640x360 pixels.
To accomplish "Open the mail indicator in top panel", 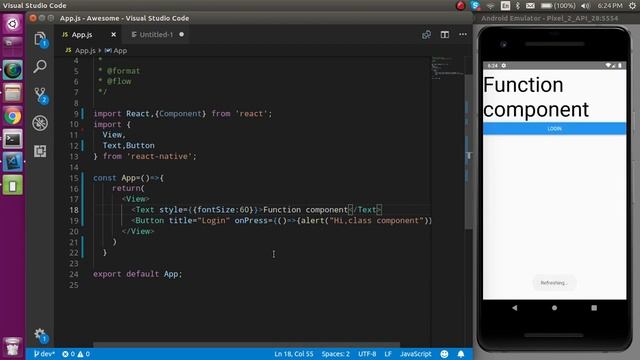I will pos(530,5).
